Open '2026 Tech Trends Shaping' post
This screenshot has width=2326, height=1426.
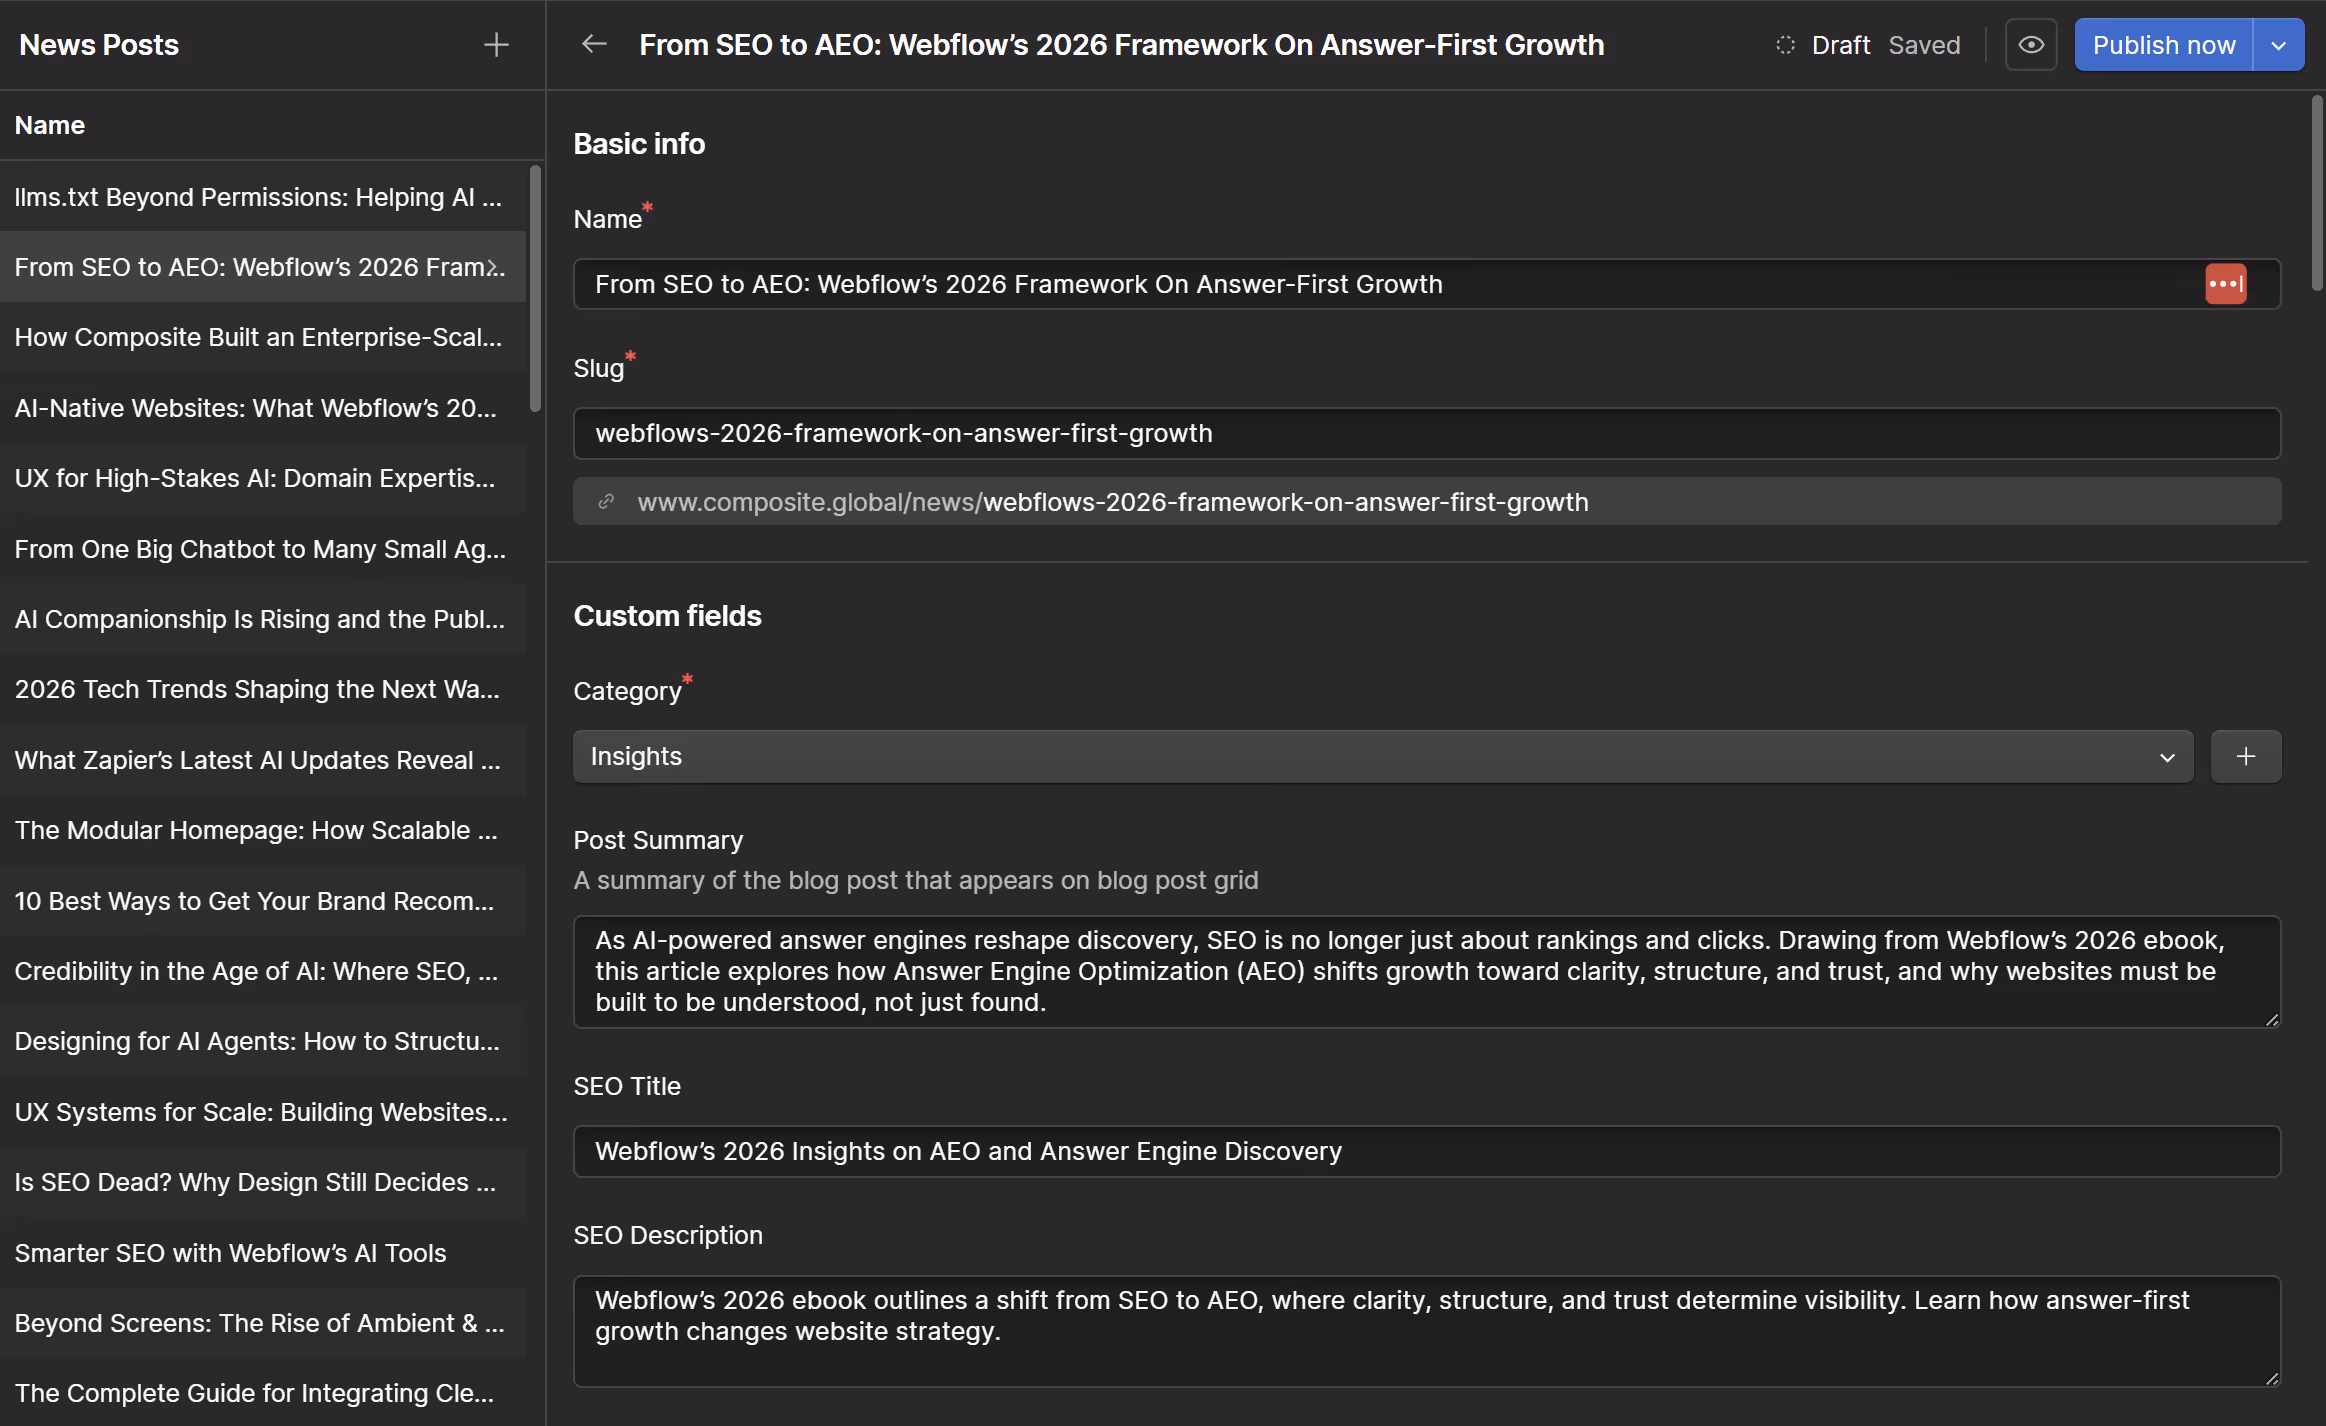[x=263, y=689]
